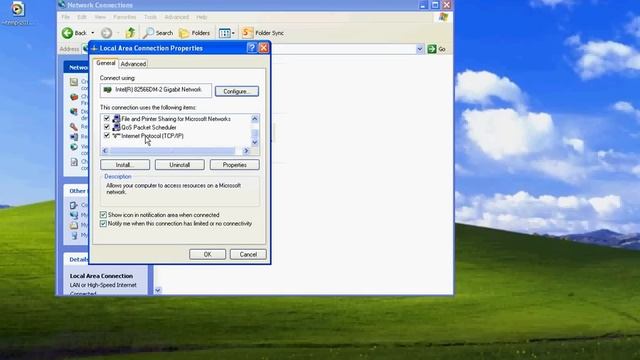
Task: Open the address bar dropdown arrow
Action: [420, 49]
